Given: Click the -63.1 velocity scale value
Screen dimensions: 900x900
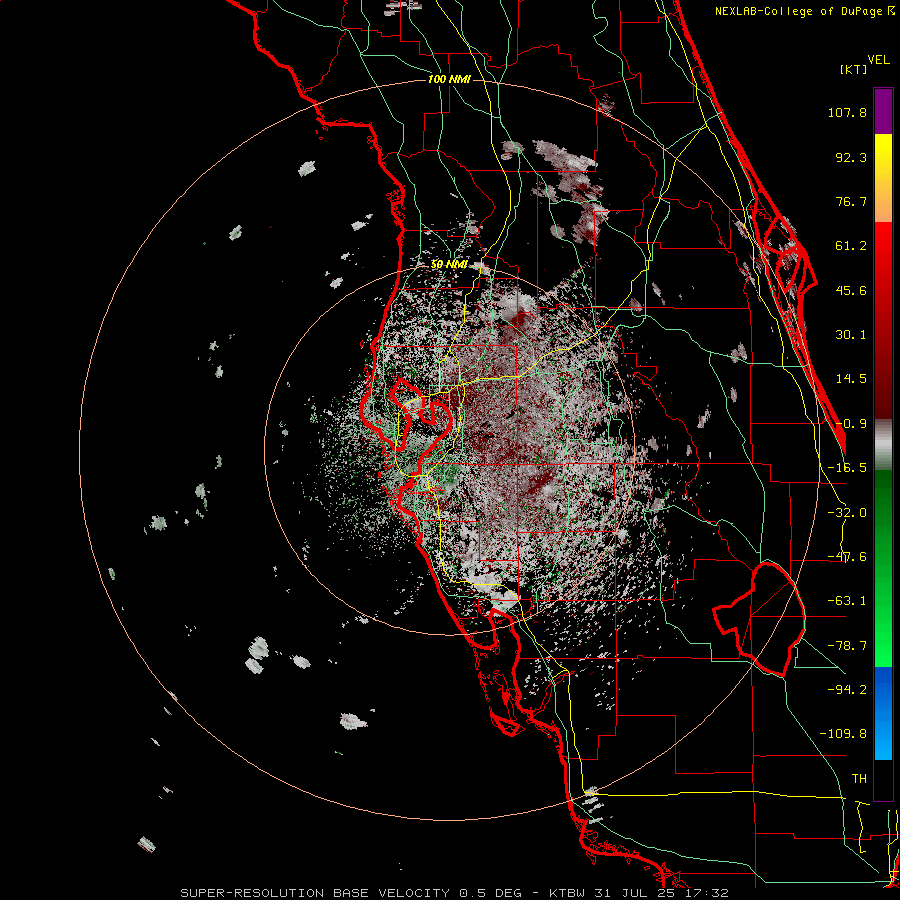Looking at the screenshot, I should point(847,601).
